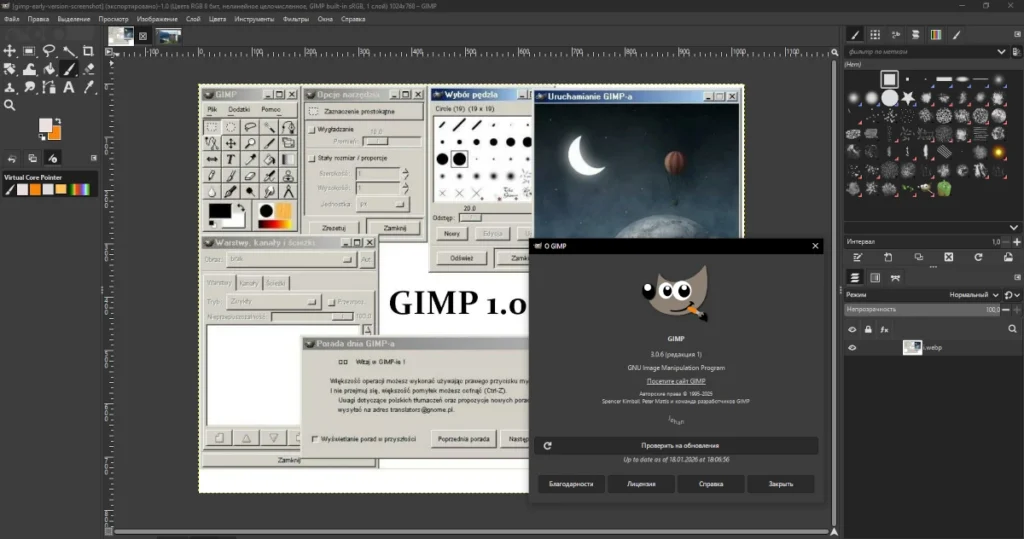Select the Zoom magnifier tool
The image size is (1024, 539).
point(10,105)
